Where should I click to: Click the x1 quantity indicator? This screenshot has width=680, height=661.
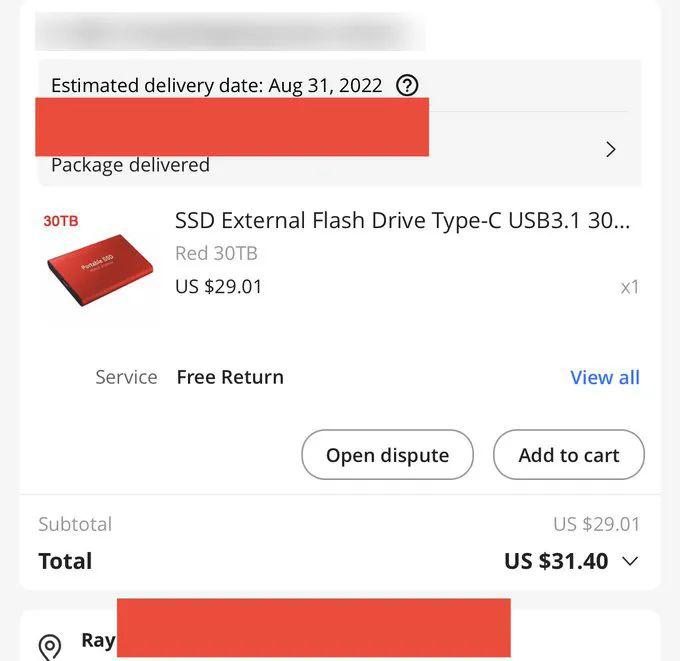(x=629, y=287)
